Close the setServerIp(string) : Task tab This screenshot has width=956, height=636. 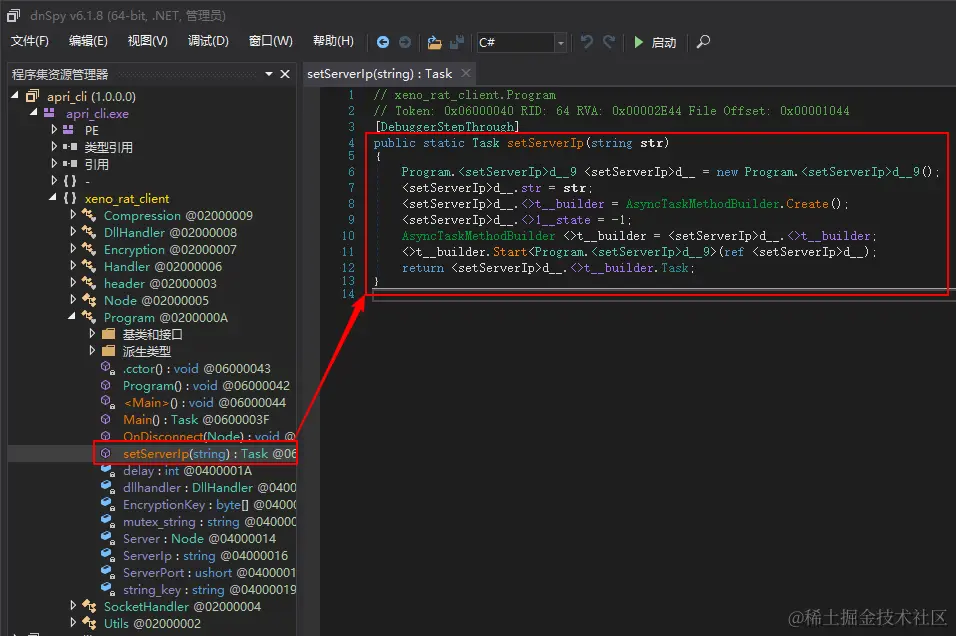point(466,73)
